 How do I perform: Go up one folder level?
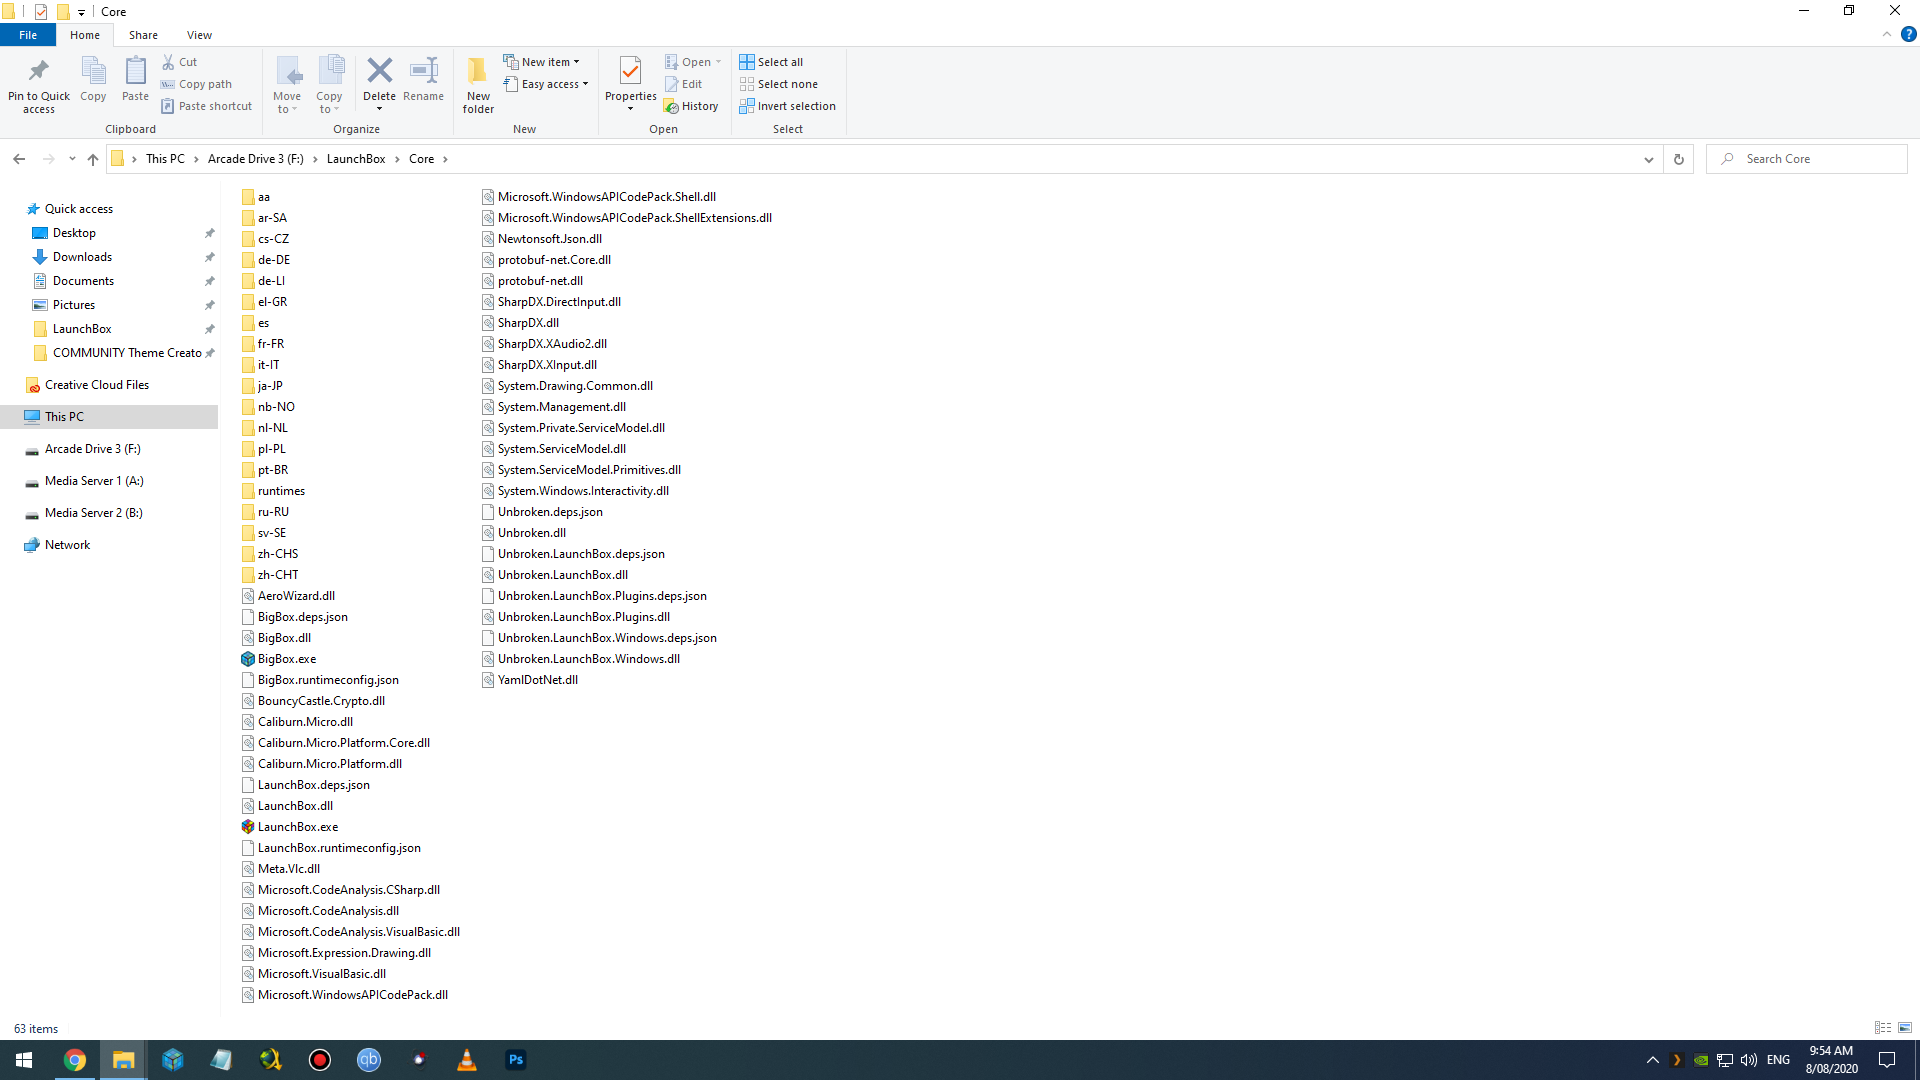[93, 159]
